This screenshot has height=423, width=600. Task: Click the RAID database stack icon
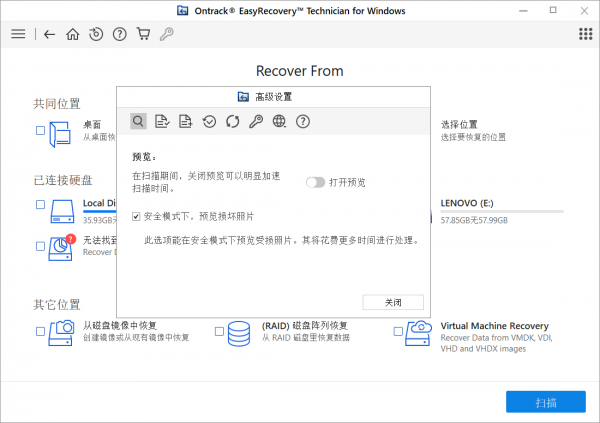click(x=239, y=334)
